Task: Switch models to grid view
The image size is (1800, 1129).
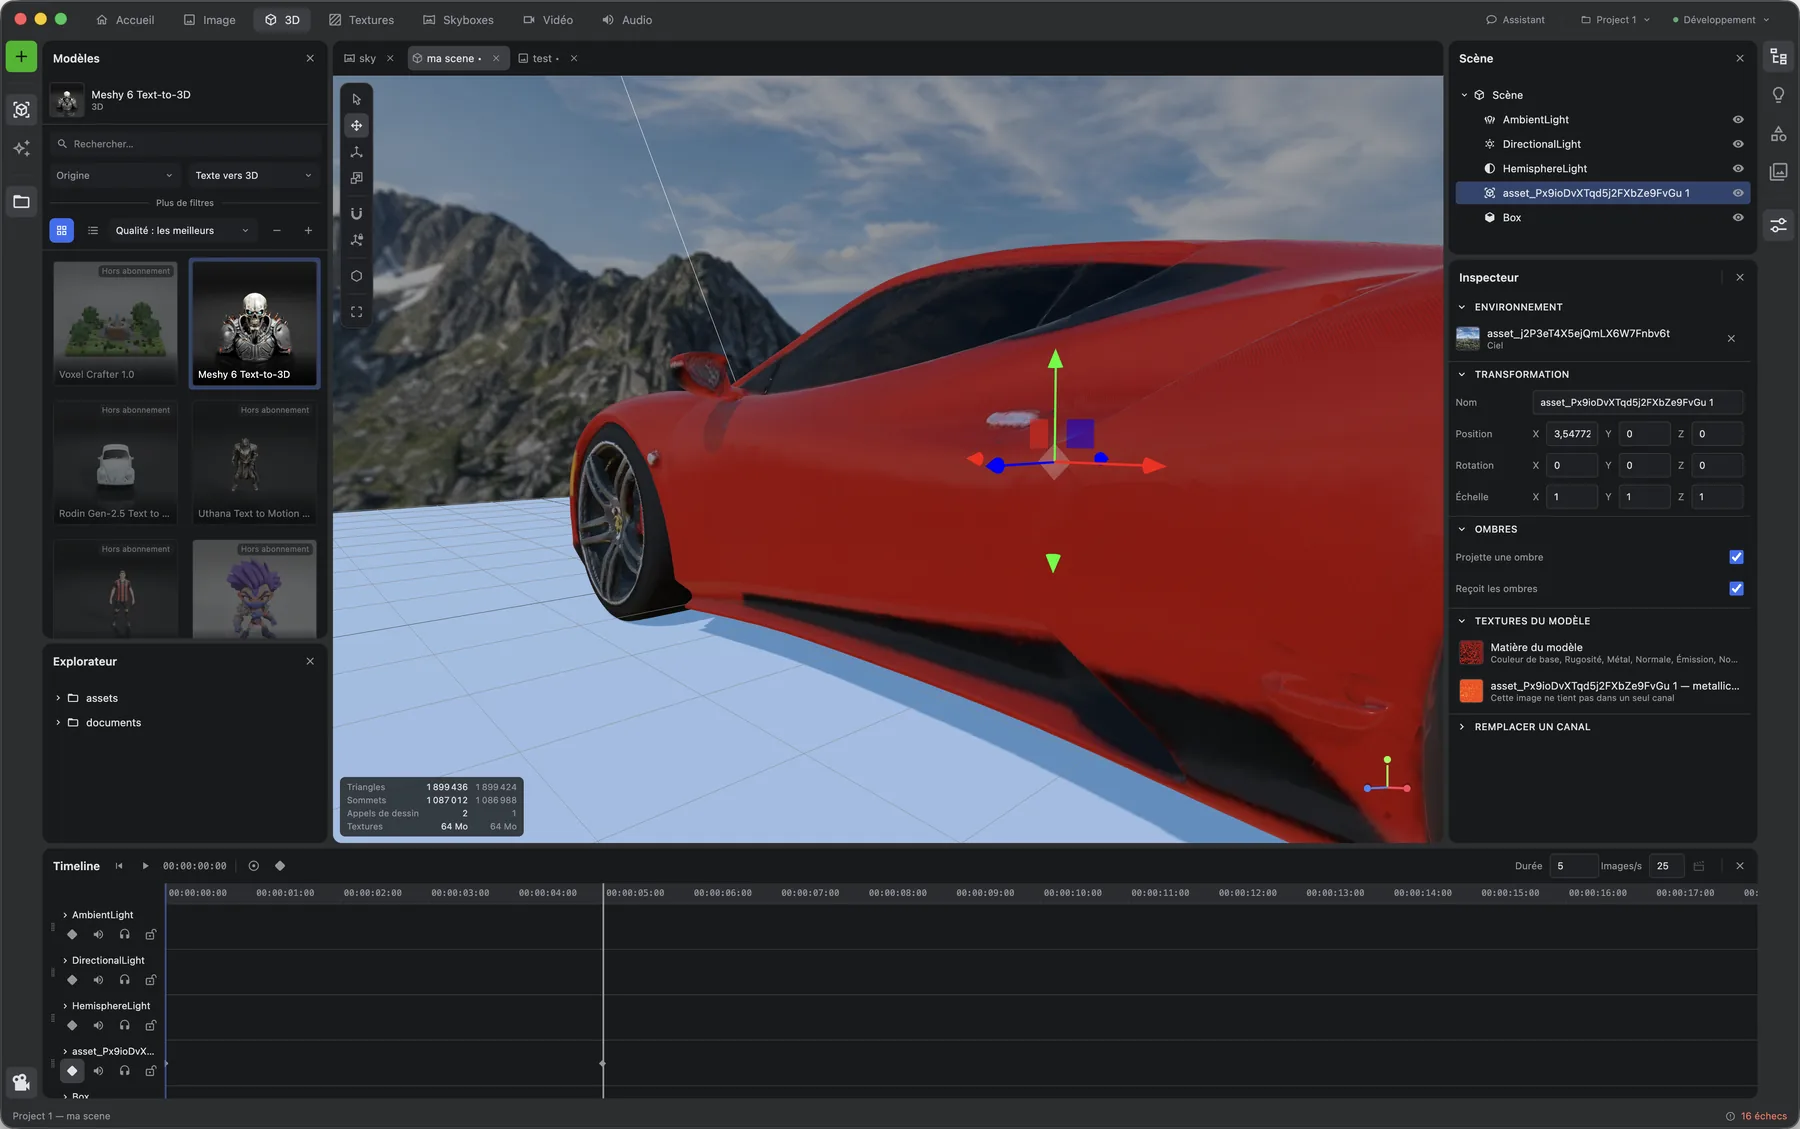Action: 62,231
